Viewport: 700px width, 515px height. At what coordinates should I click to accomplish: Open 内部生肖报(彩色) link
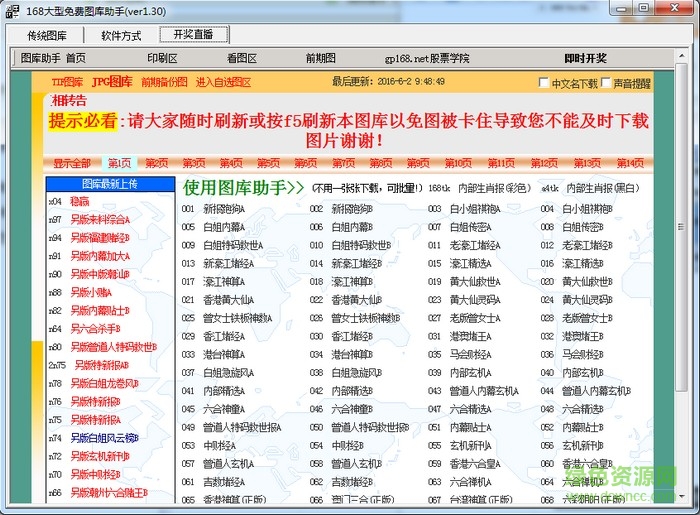coord(495,188)
